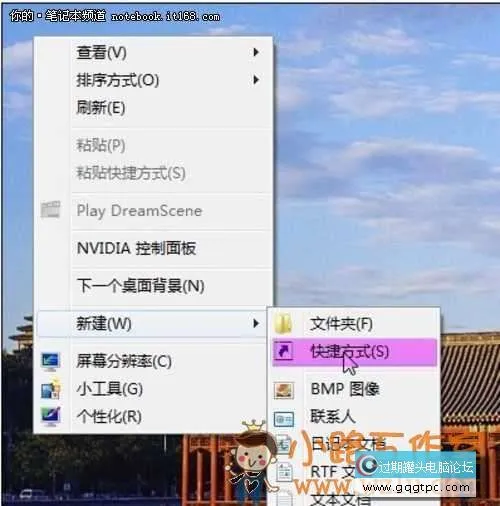Open the 排序方式(O) menu entry
This screenshot has width=500, height=506.
153,80
